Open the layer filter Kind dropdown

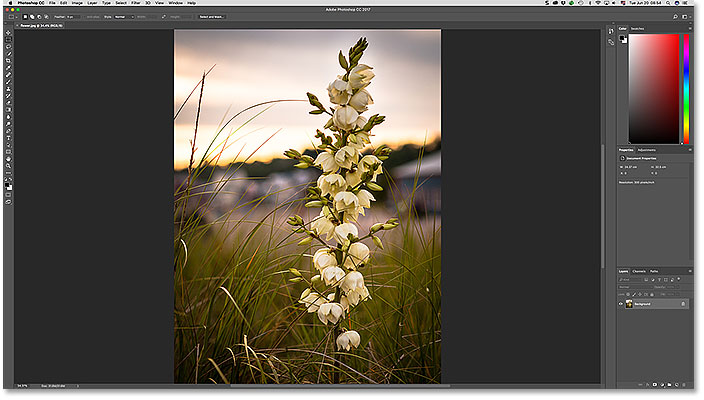(x=629, y=280)
